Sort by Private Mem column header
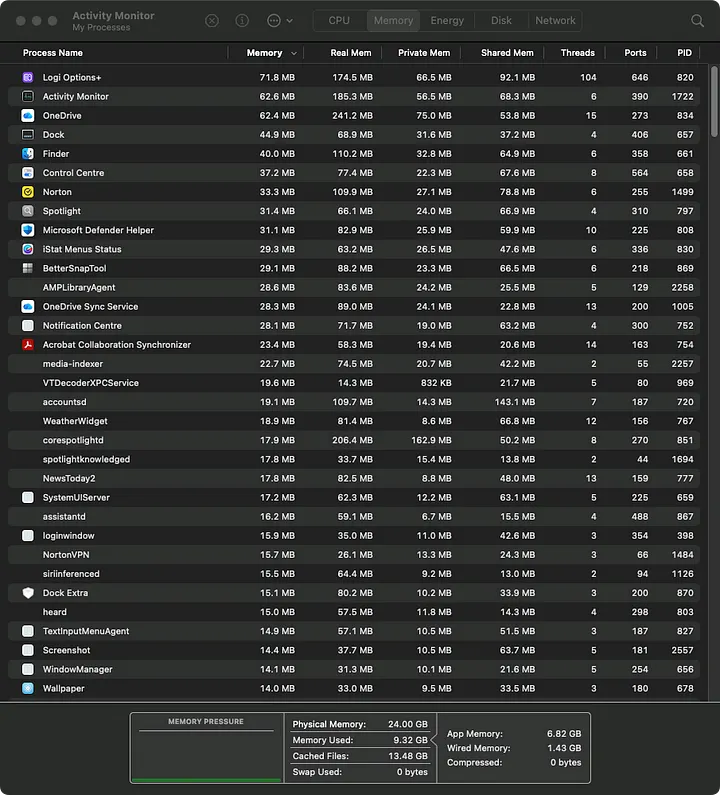The image size is (720, 795). [424, 53]
